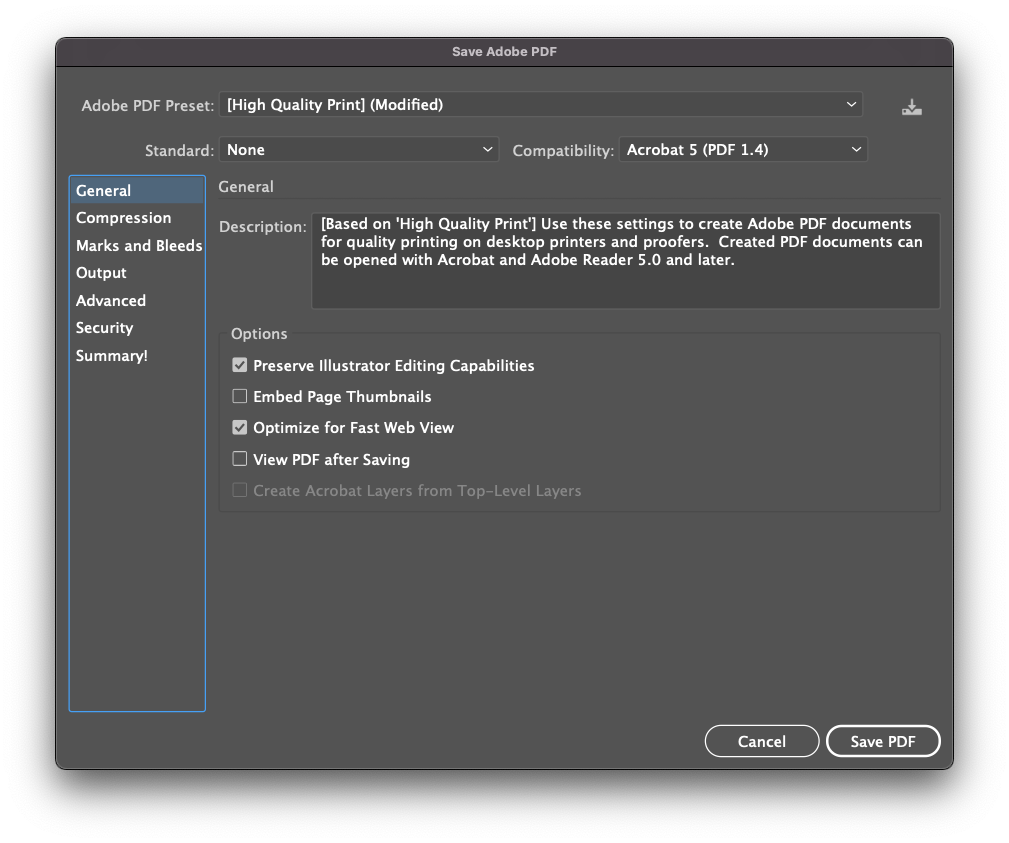Screen dimensions: 1009x843
Task: Click the General heading above the Description field
Action: click(246, 187)
